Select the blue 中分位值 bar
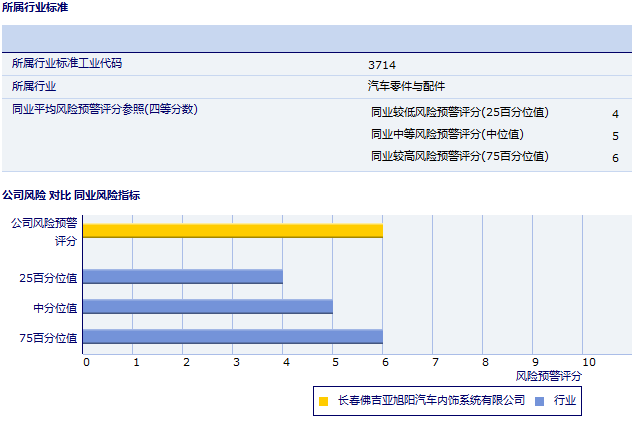Viewport: 644px width, 423px height. click(x=208, y=306)
